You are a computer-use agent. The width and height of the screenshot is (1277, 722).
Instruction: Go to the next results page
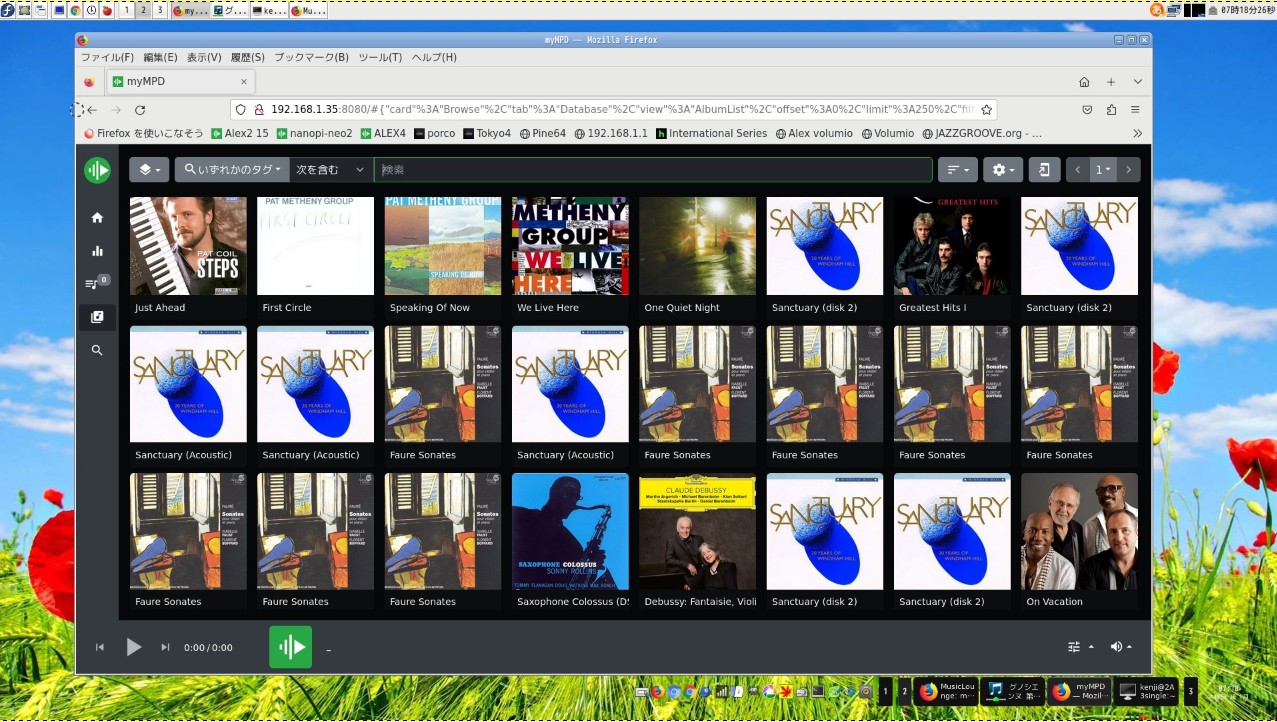coord(1128,170)
